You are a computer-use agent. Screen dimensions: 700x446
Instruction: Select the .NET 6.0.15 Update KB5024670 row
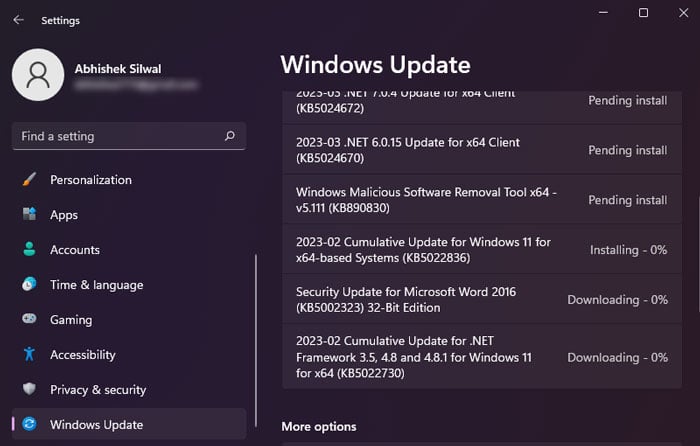tap(482, 150)
